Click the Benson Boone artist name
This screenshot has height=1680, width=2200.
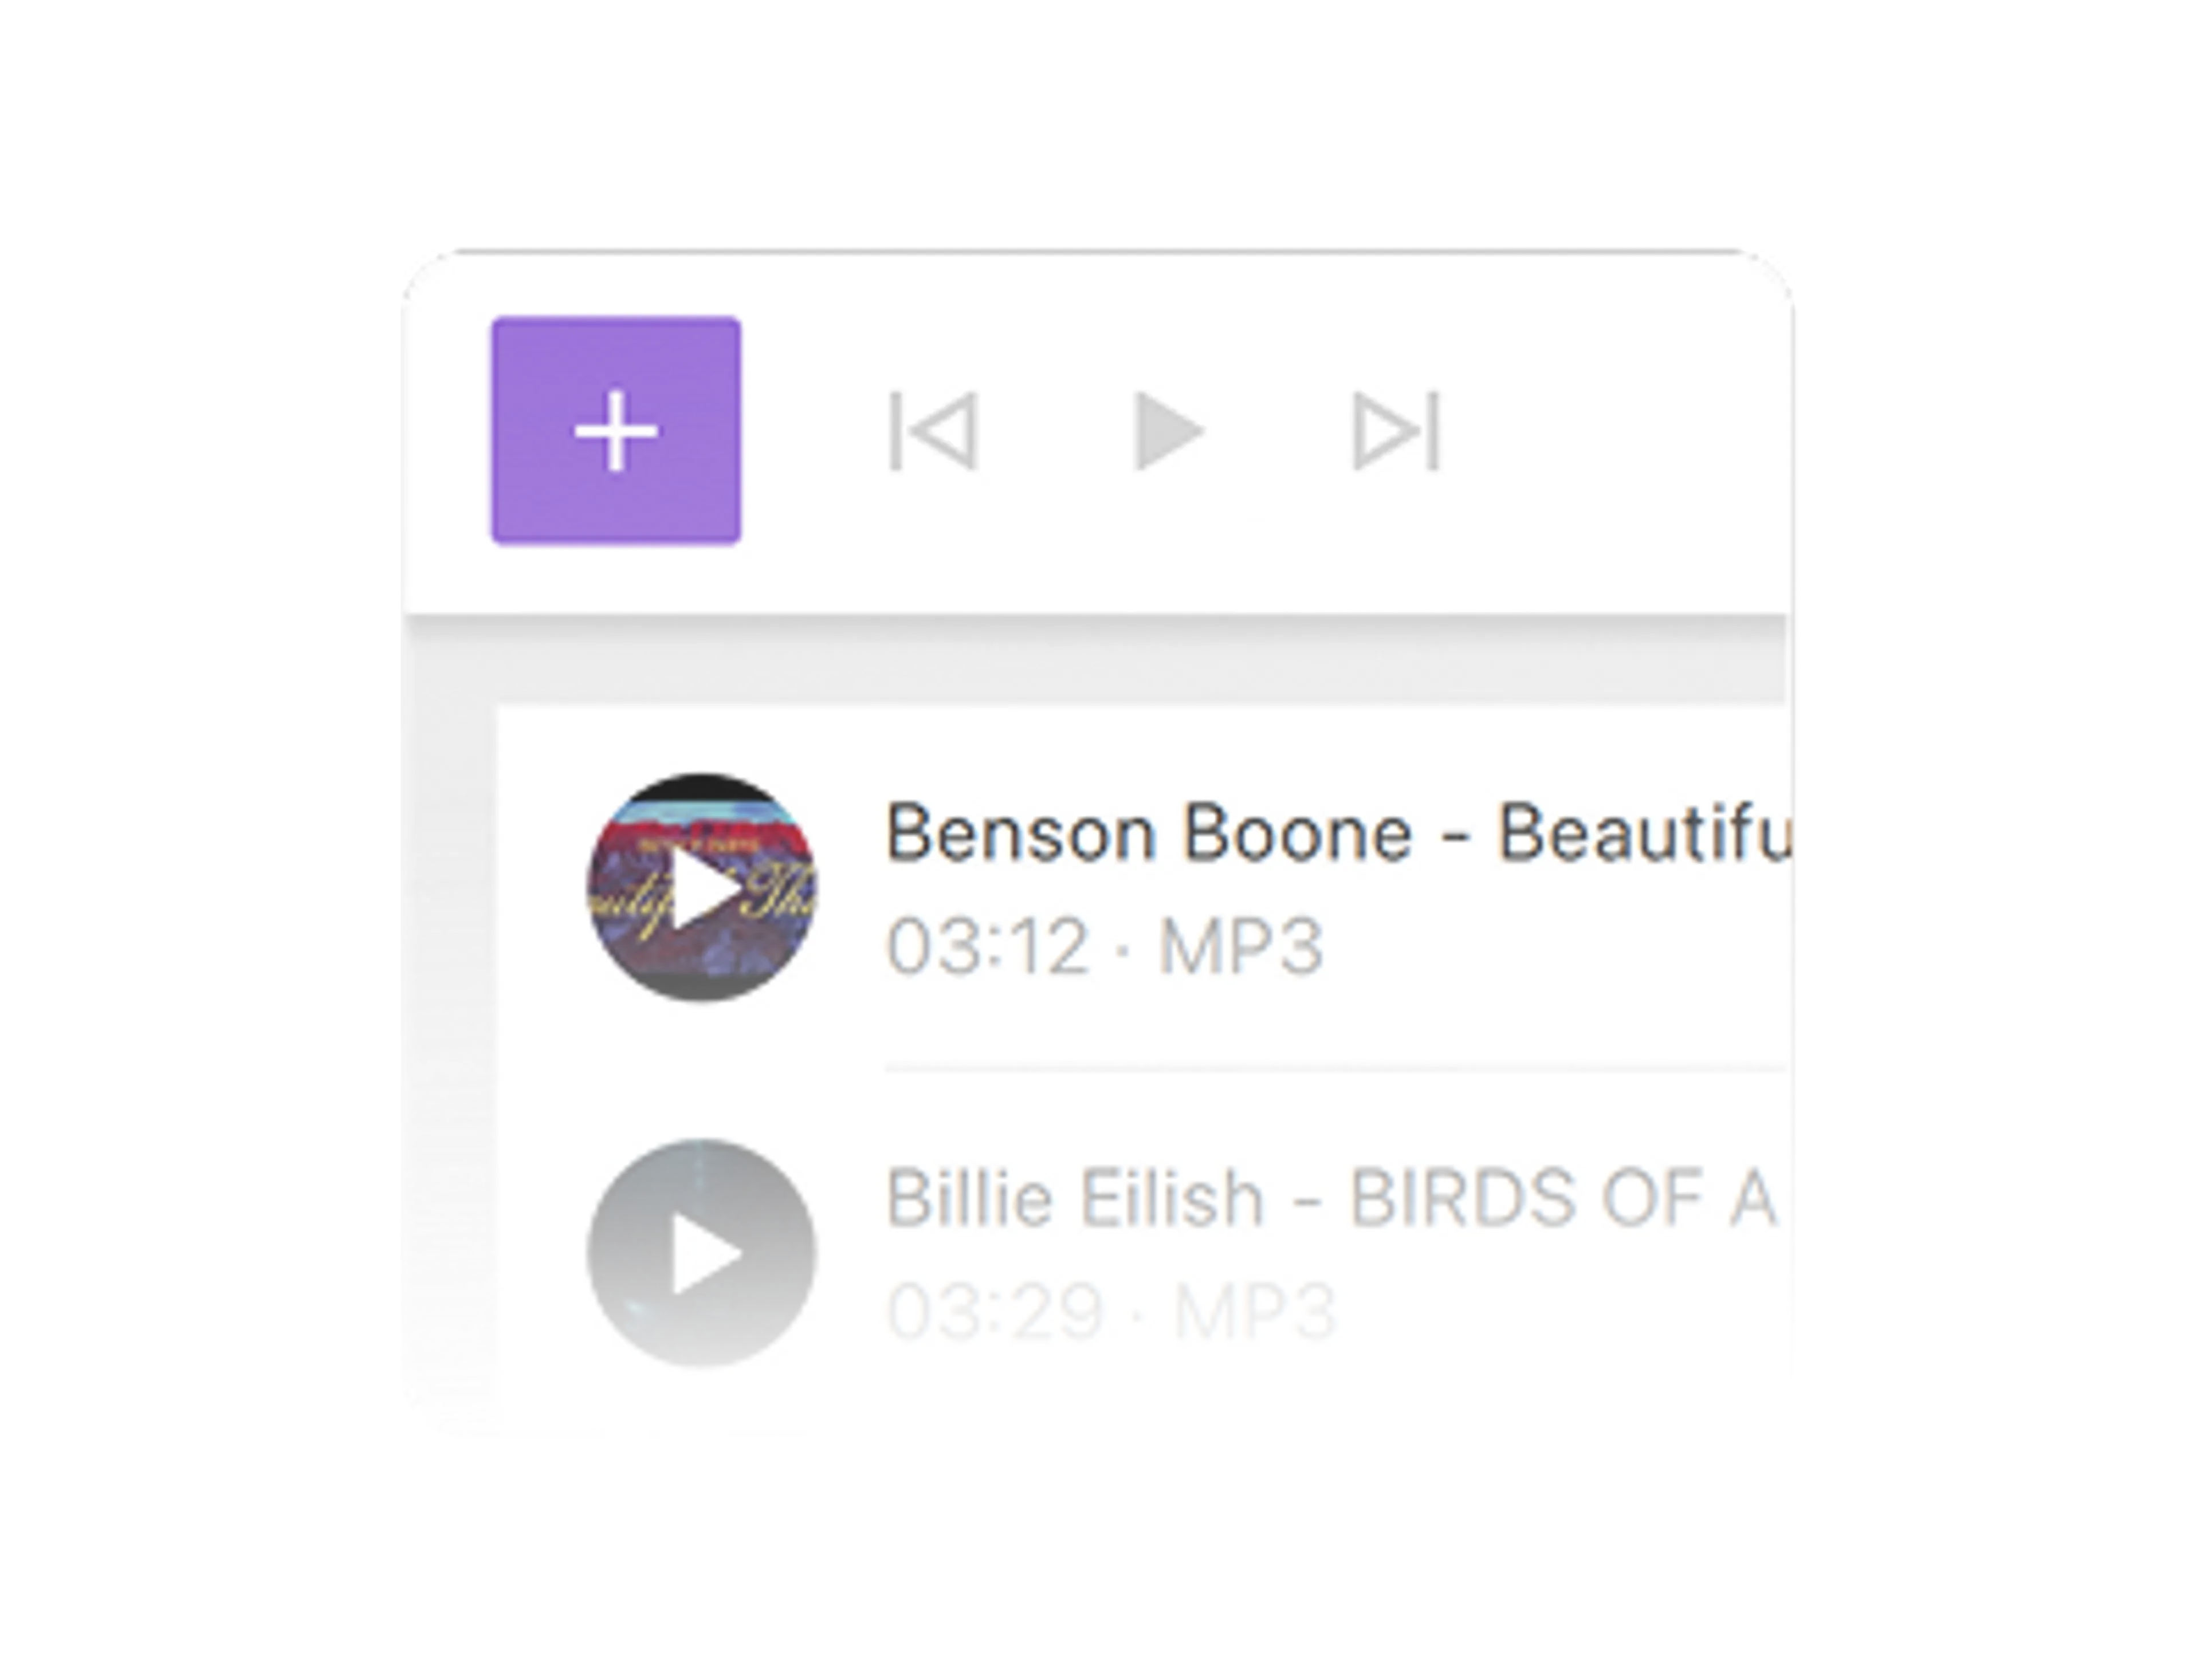coord(1148,833)
